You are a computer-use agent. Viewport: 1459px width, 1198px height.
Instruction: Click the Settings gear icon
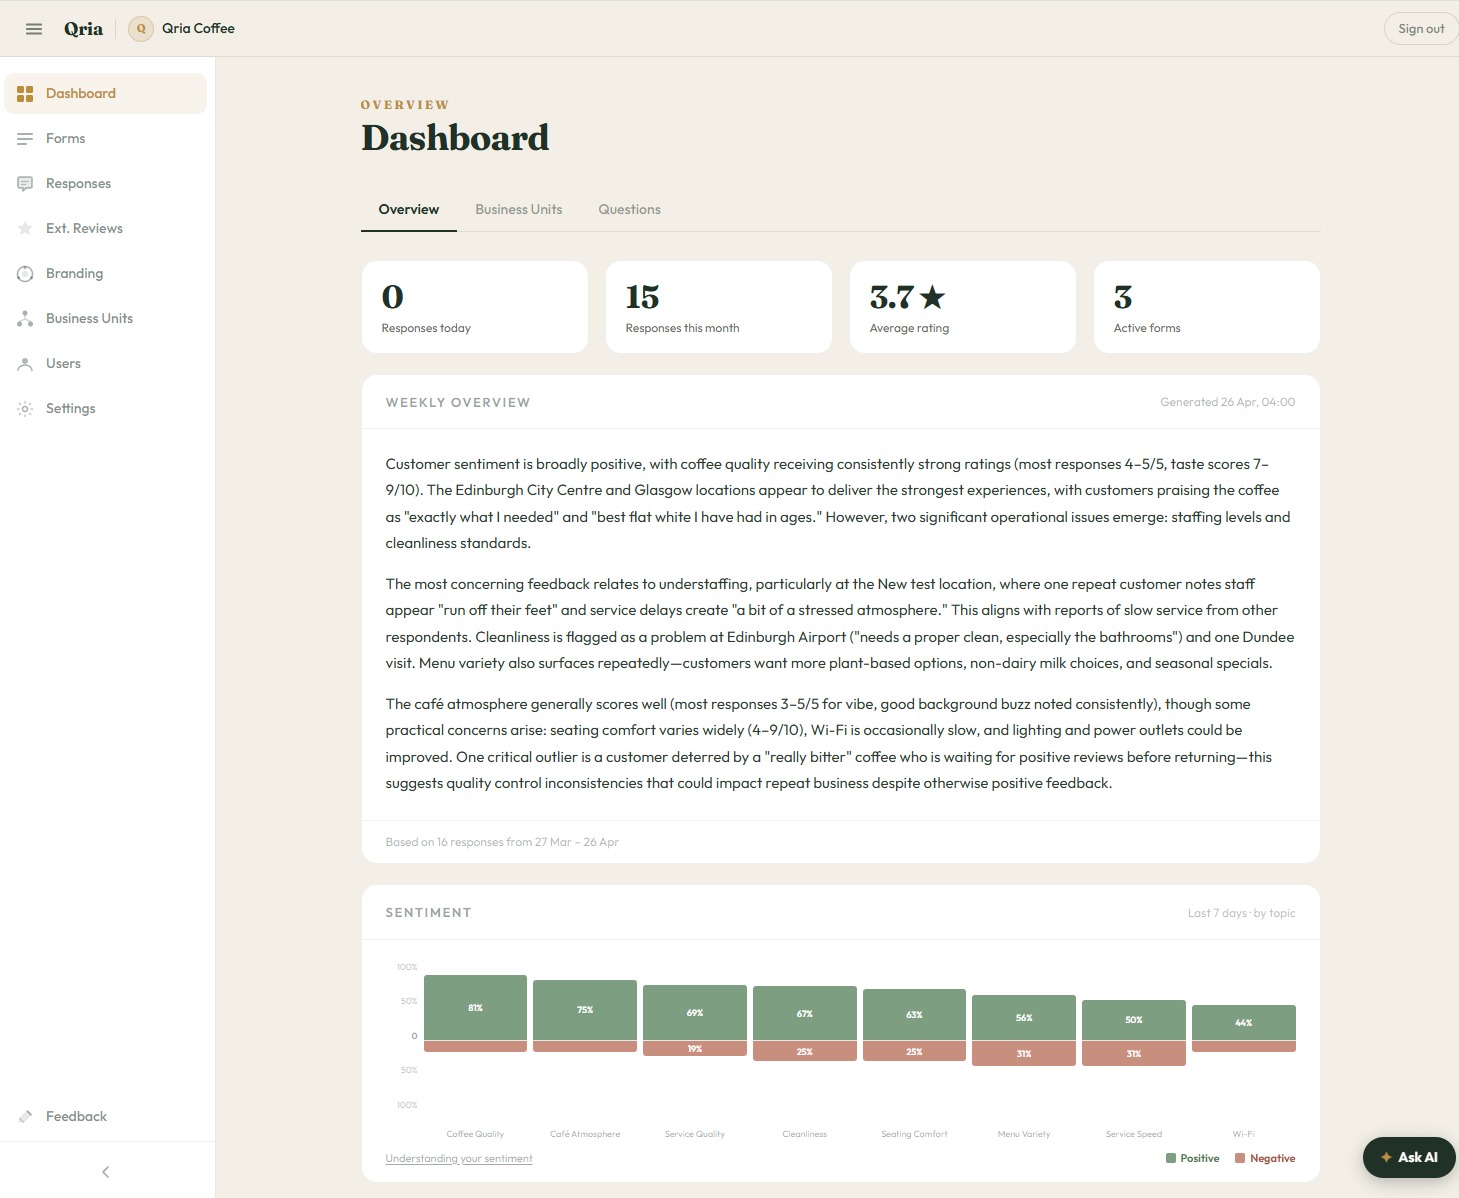(x=25, y=409)
